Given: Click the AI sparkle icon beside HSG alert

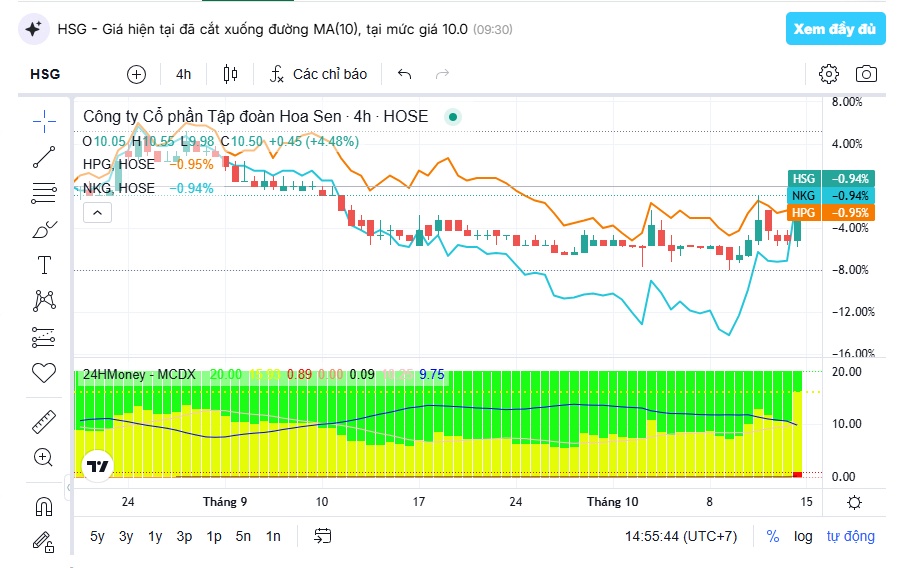Looking at the screenshot, I should 33,29.
